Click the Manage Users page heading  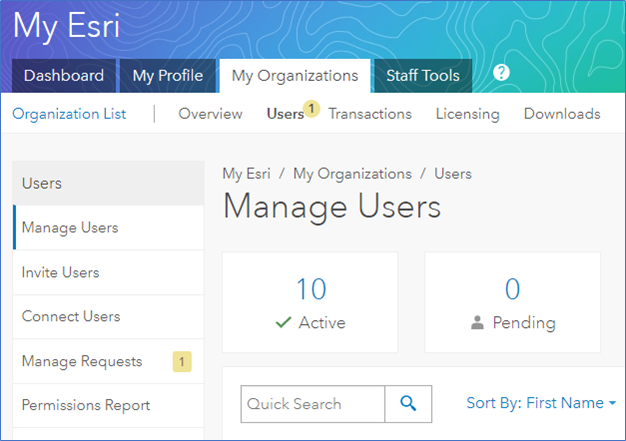click(x=332, y=207)
